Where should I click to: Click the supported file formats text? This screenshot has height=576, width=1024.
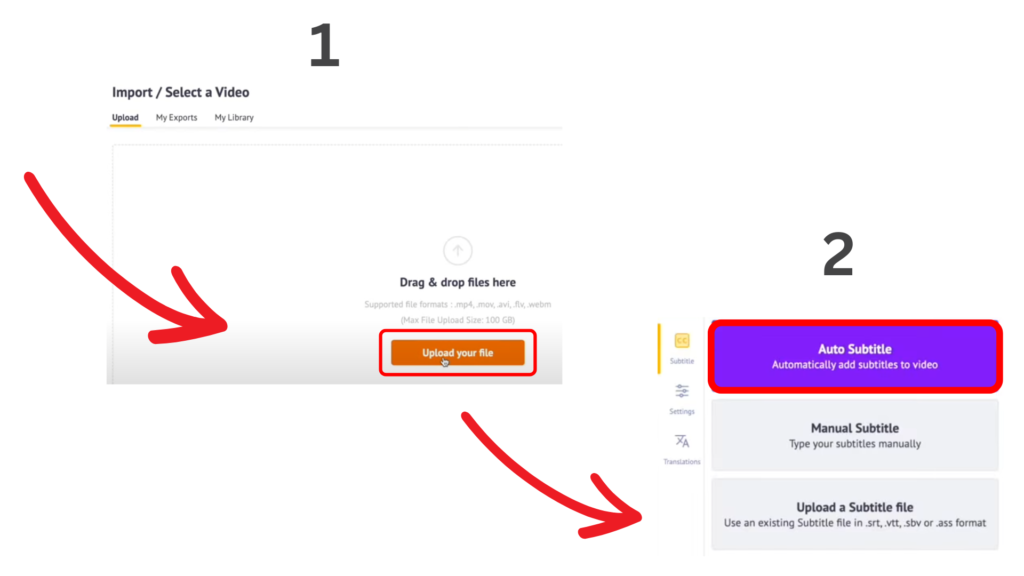coord(457,303)
